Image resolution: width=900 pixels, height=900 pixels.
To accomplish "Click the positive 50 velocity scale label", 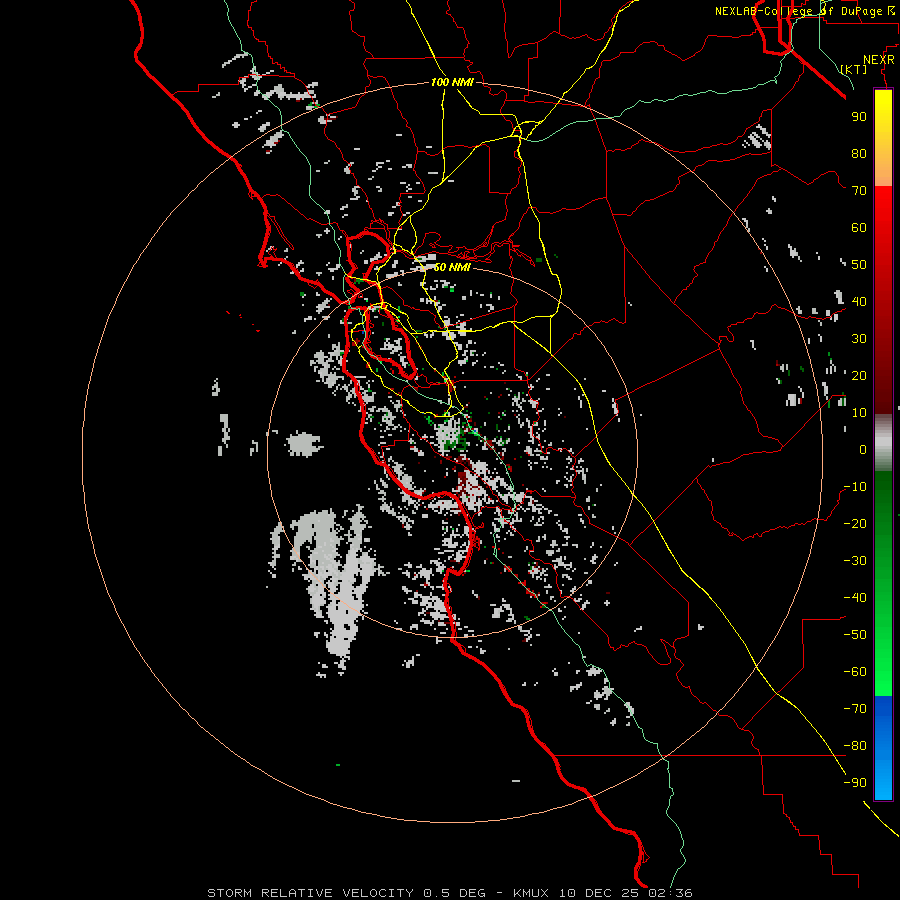I will click(859, 265).
